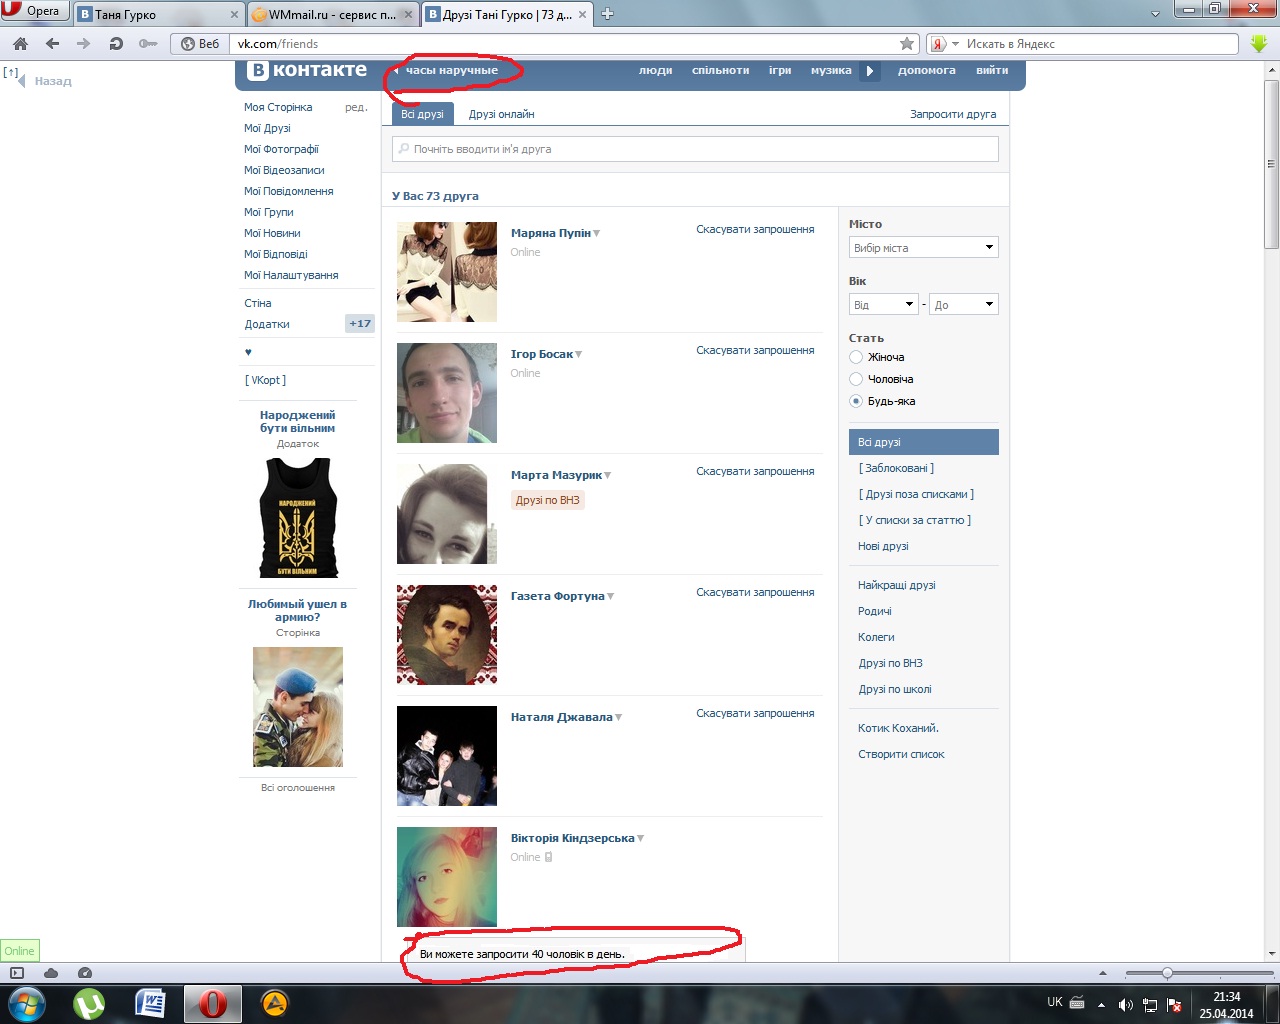Switch to WMmail.ru browser tab
The height and width of the screenshot is (1024, 1280).
[x=331, y=15]
